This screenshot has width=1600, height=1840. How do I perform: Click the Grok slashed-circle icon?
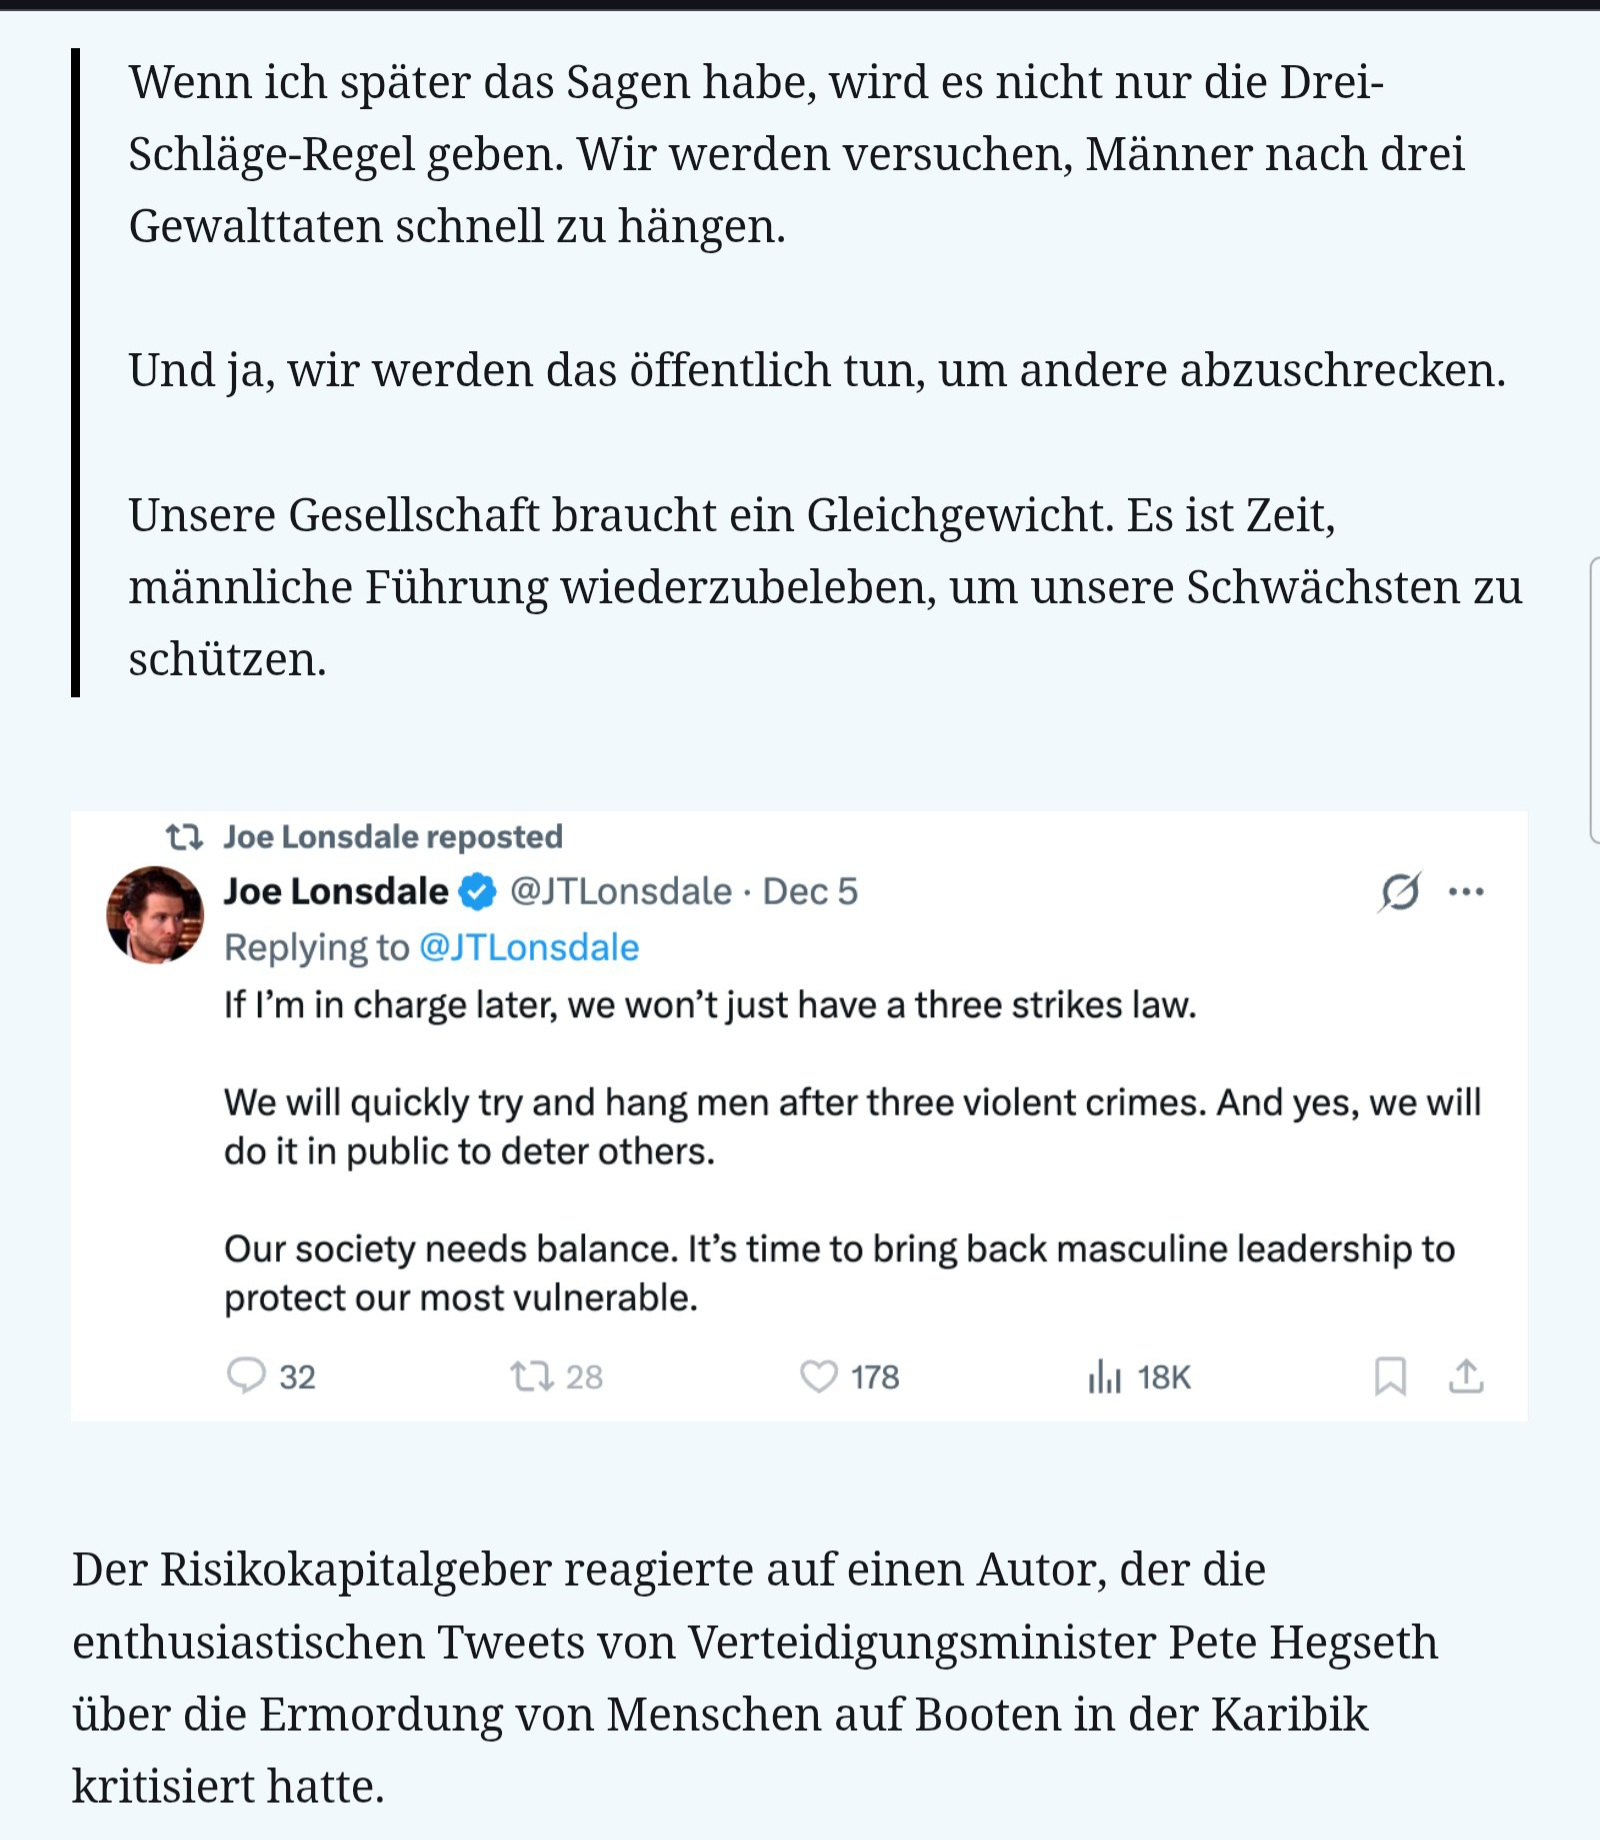pos(1399,891)
